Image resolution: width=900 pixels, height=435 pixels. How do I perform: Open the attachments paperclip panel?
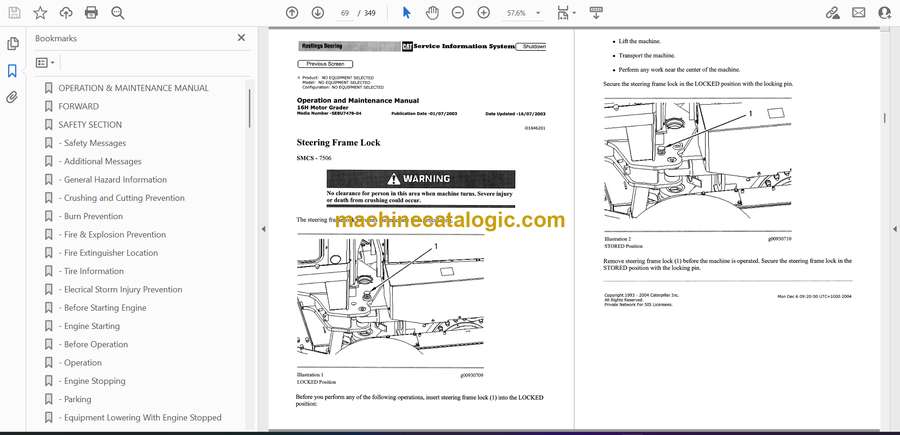pos(12,98)
